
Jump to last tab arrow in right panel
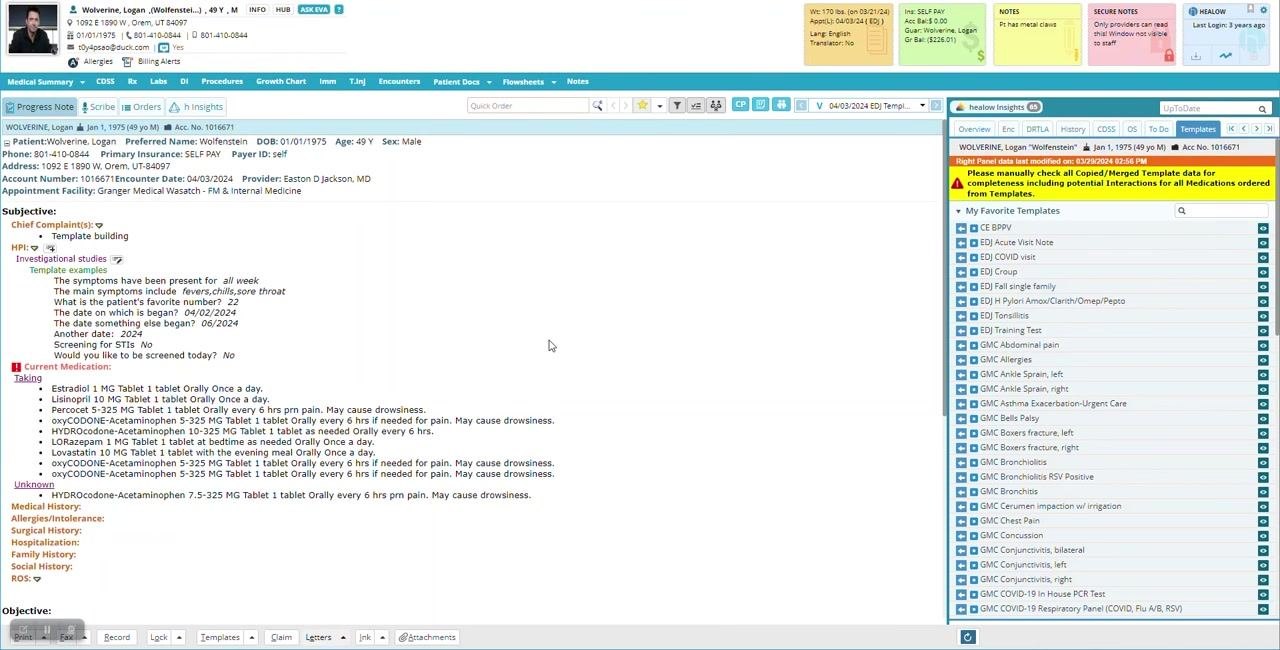(1269, 129)
